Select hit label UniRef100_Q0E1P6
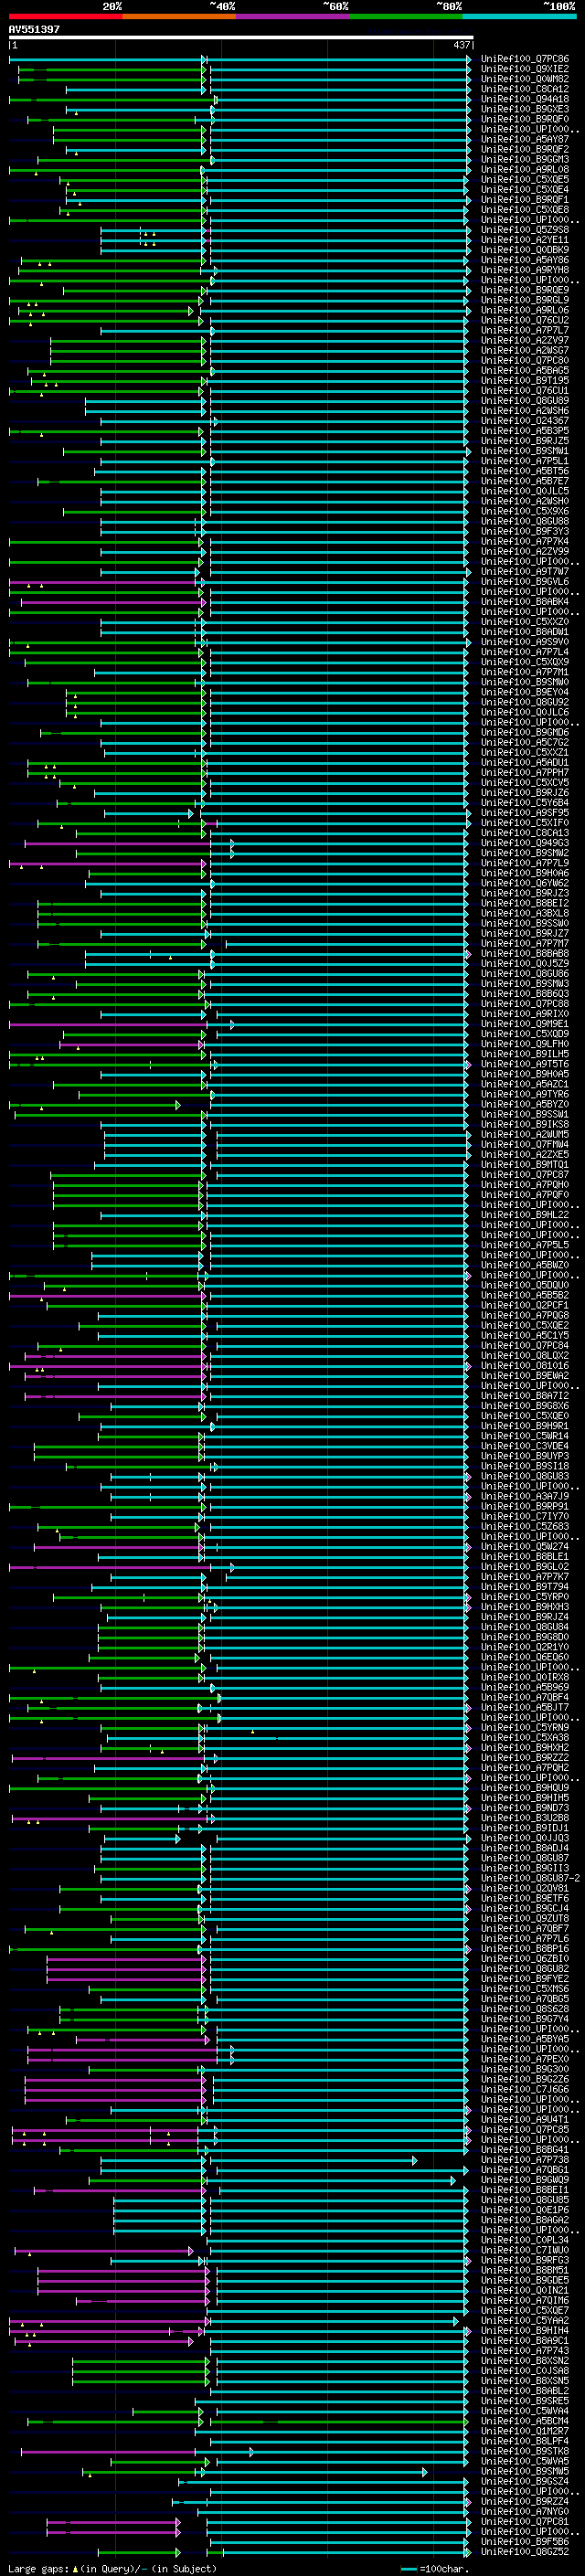This screenshot has height=2576, width=585. (x=525, y=2210)
